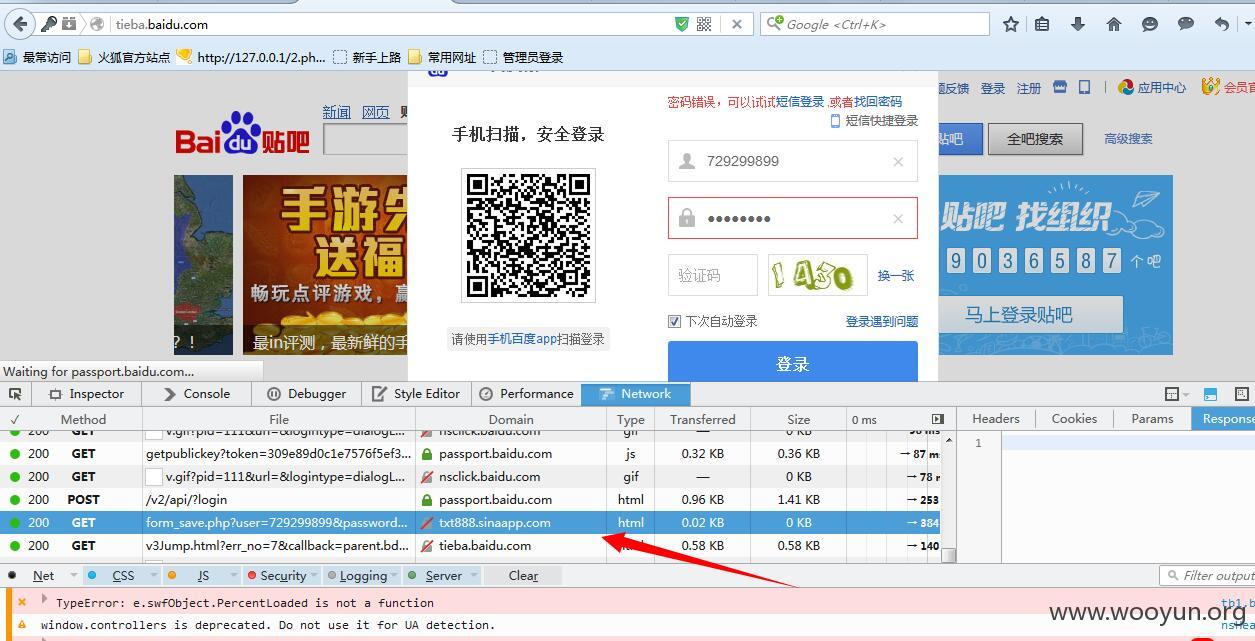1255x641 pixels.
Task: Open the downloads arrow icon
Action: pos(1078,24)
